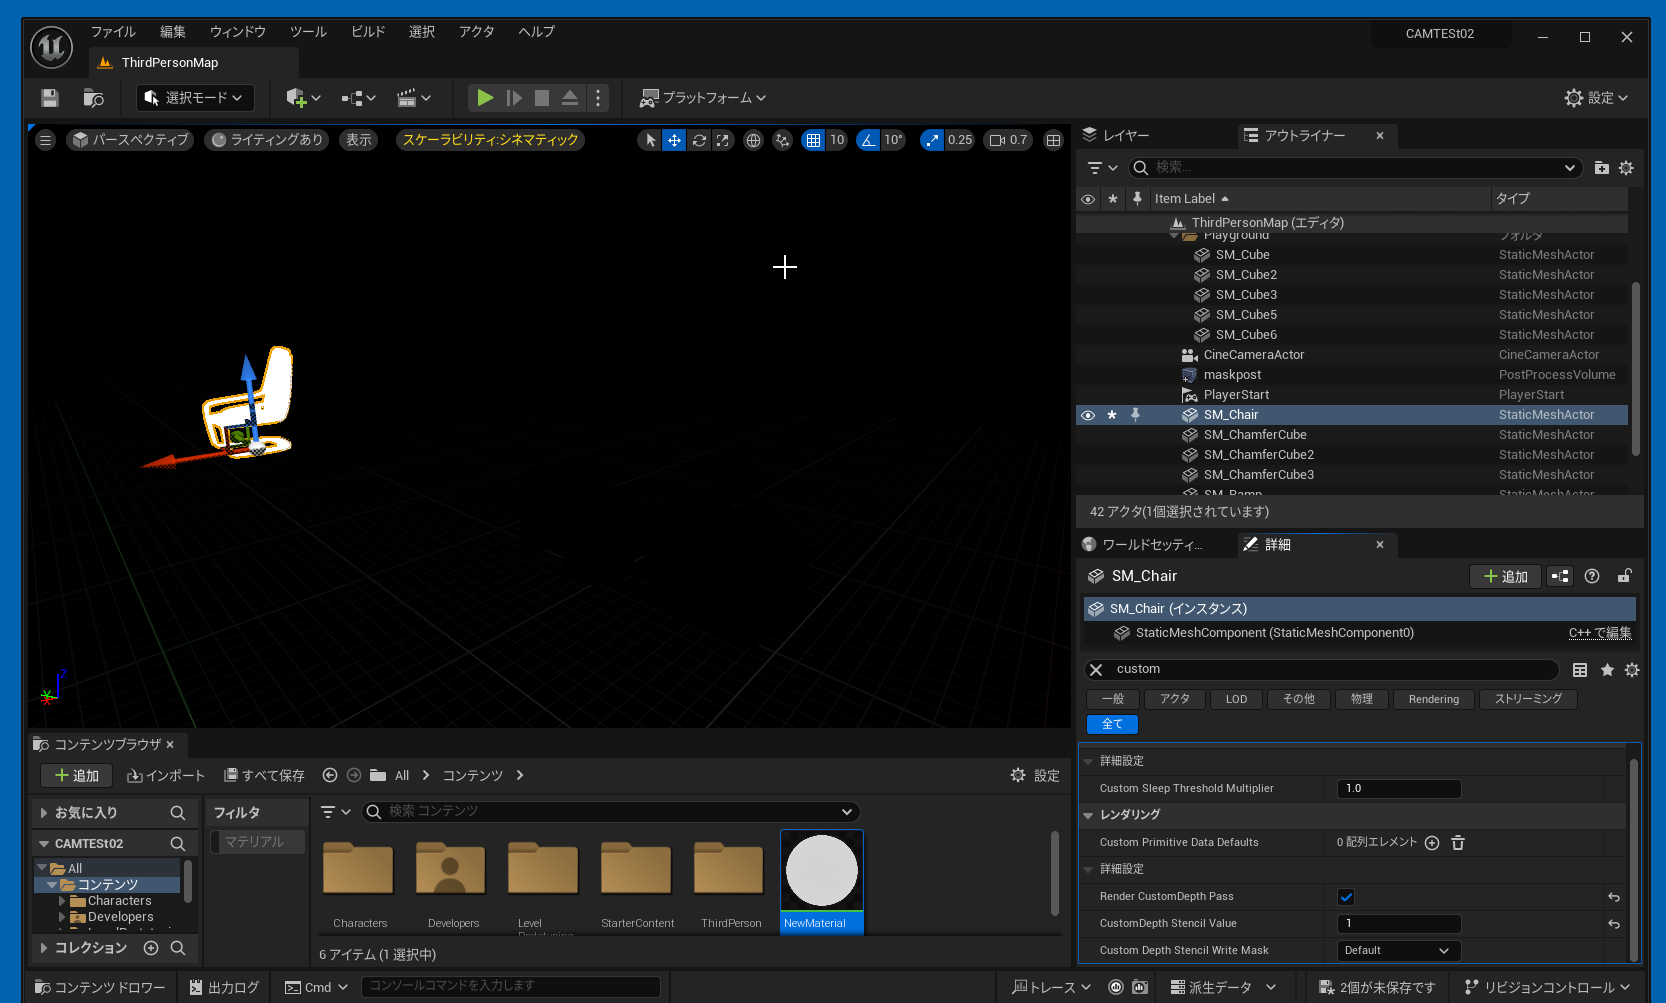Toggle grid snapping icon in the viewport
Screen dimensions: 1666x1003
813,140
